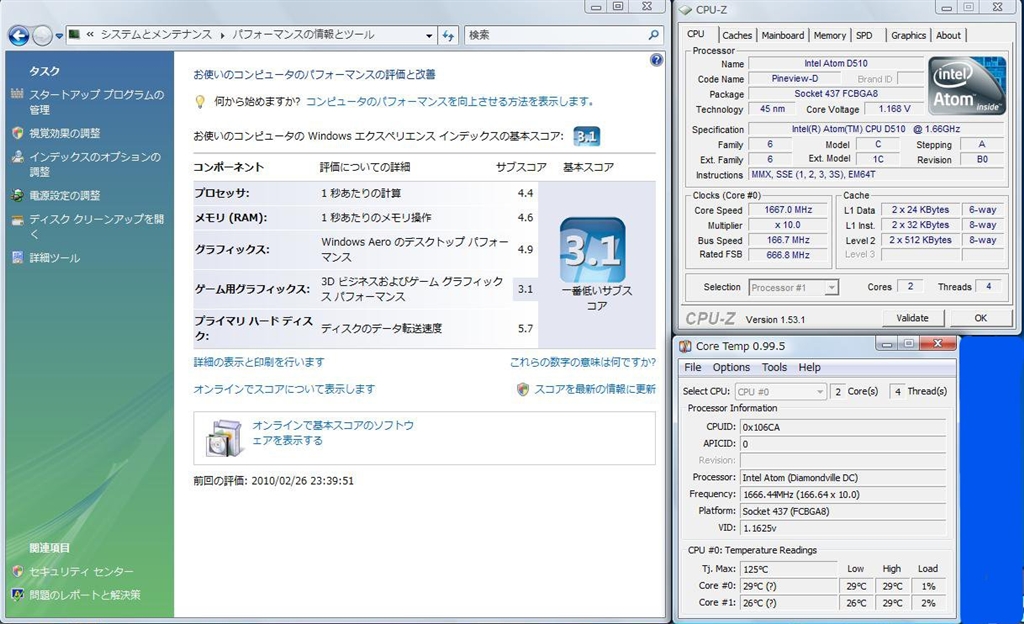Click the Intel Atom logo in CPU-Z

(x=965, y=88)
